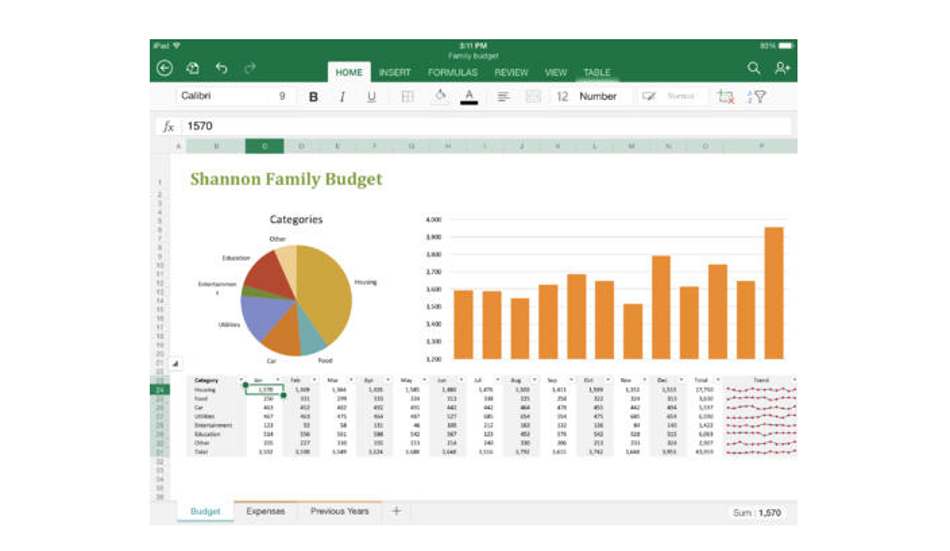Tap the formula bar showing 1570
The width and height of the screenshot is (950, 551).
[487, 126]
